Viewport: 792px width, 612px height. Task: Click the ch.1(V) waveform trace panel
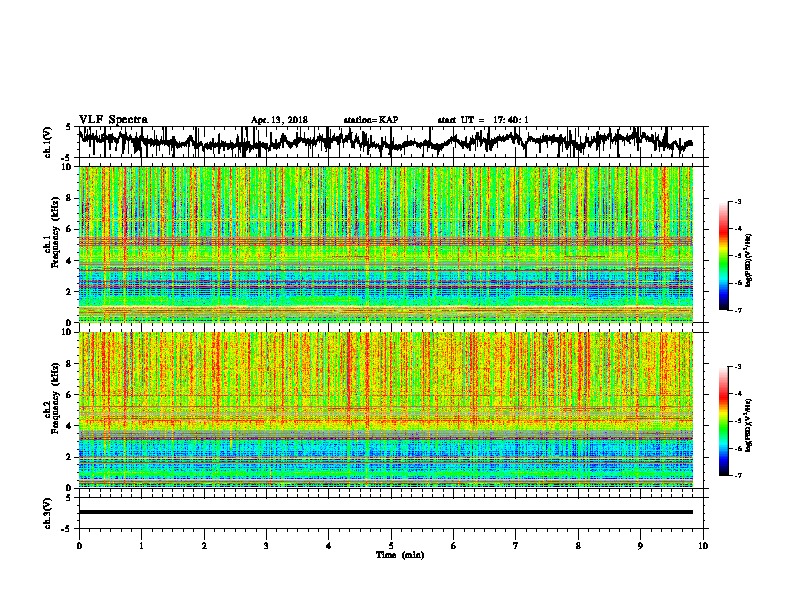(391, 142)
